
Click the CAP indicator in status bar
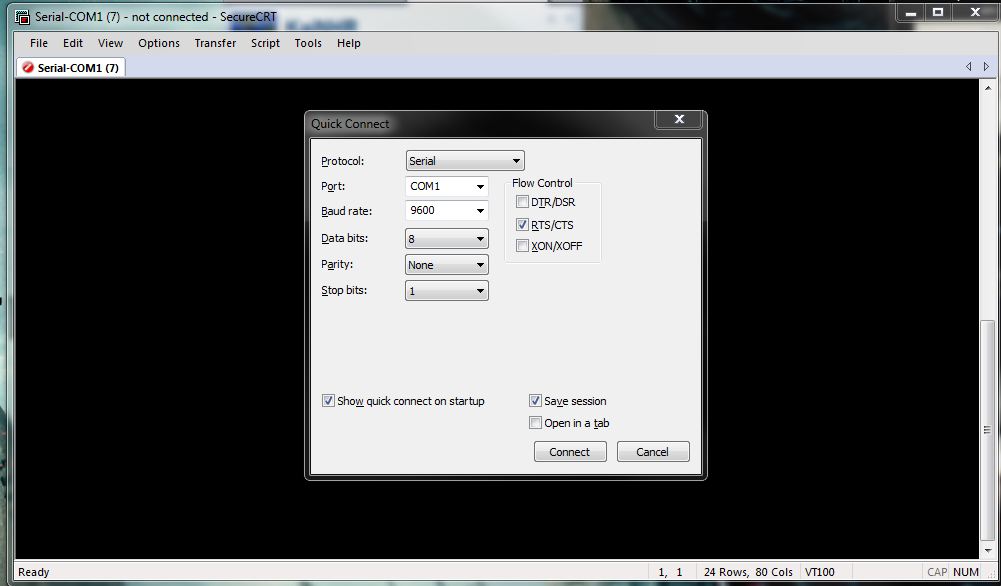937,572
